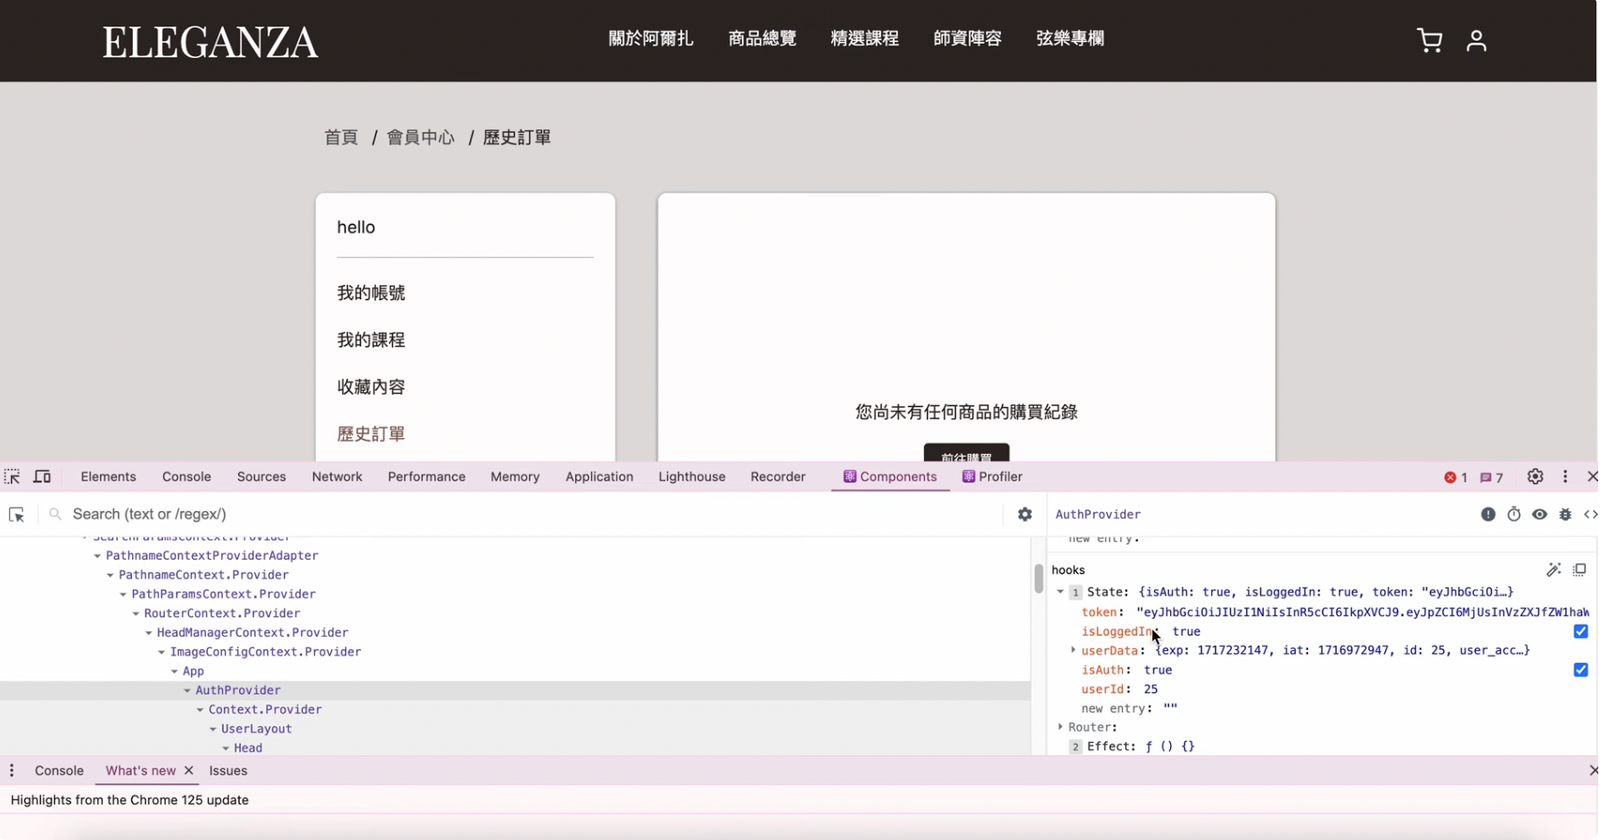Click the component tree scrollbar thumb

click(x=1039, y=578)
